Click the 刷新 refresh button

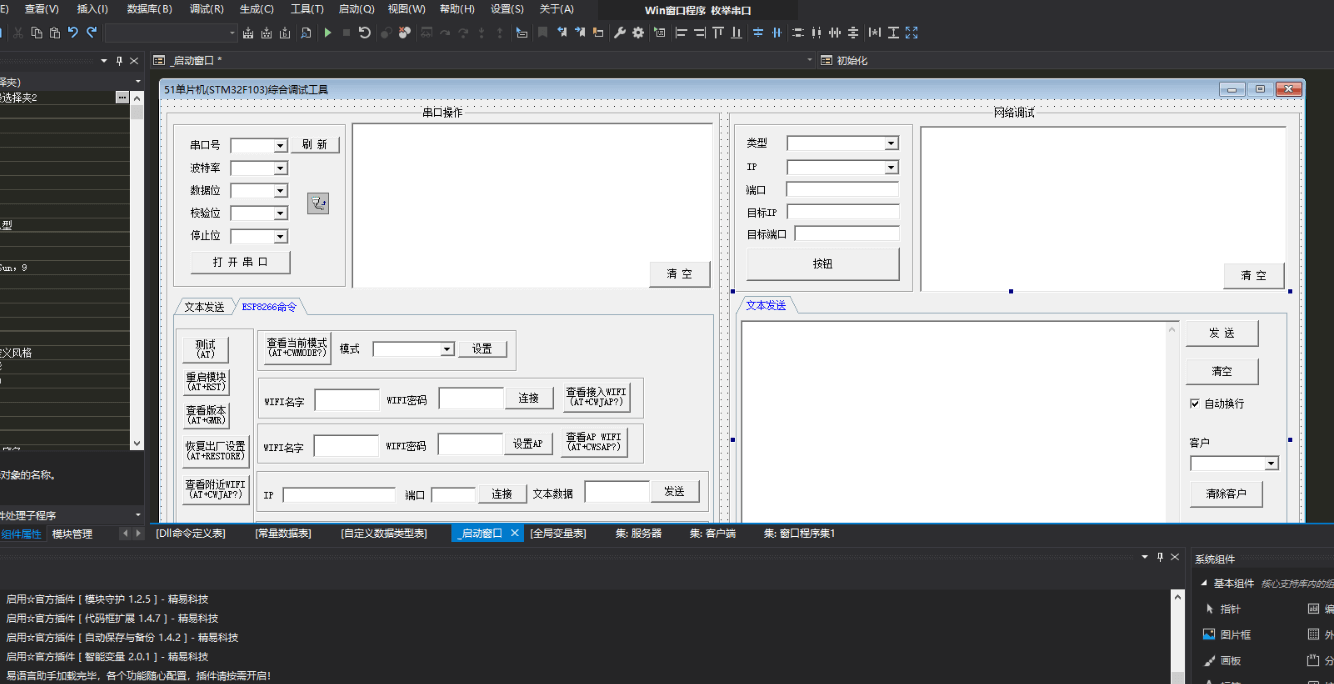click(x=316, y=143)
